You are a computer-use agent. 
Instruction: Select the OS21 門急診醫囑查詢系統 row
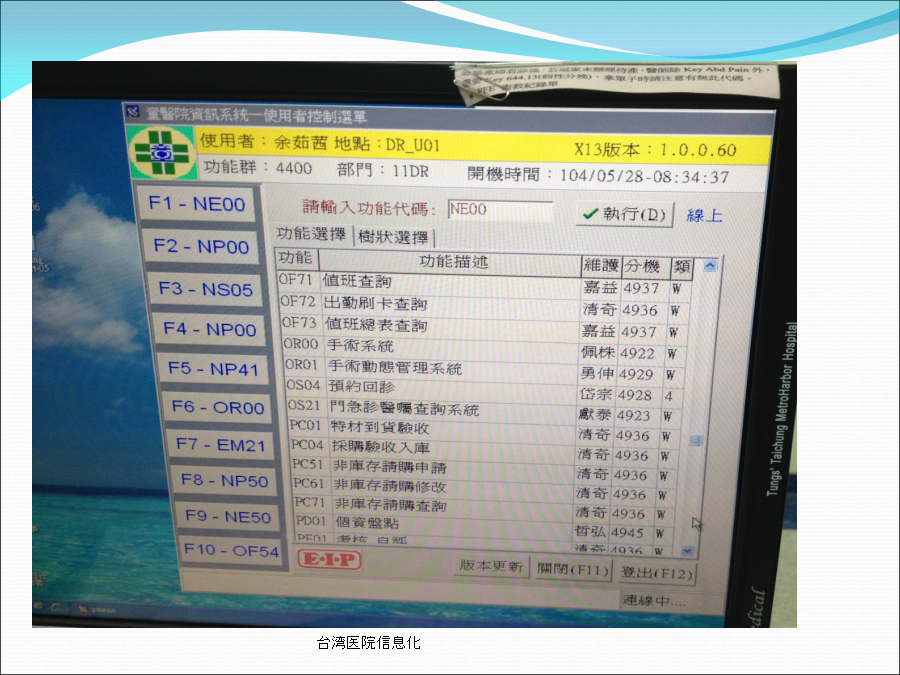tap(428, 410)
